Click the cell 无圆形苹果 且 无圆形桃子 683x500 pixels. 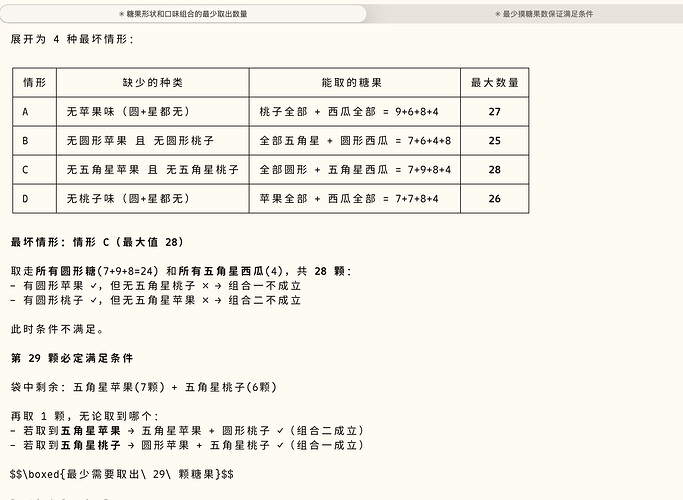pos(152,141)
